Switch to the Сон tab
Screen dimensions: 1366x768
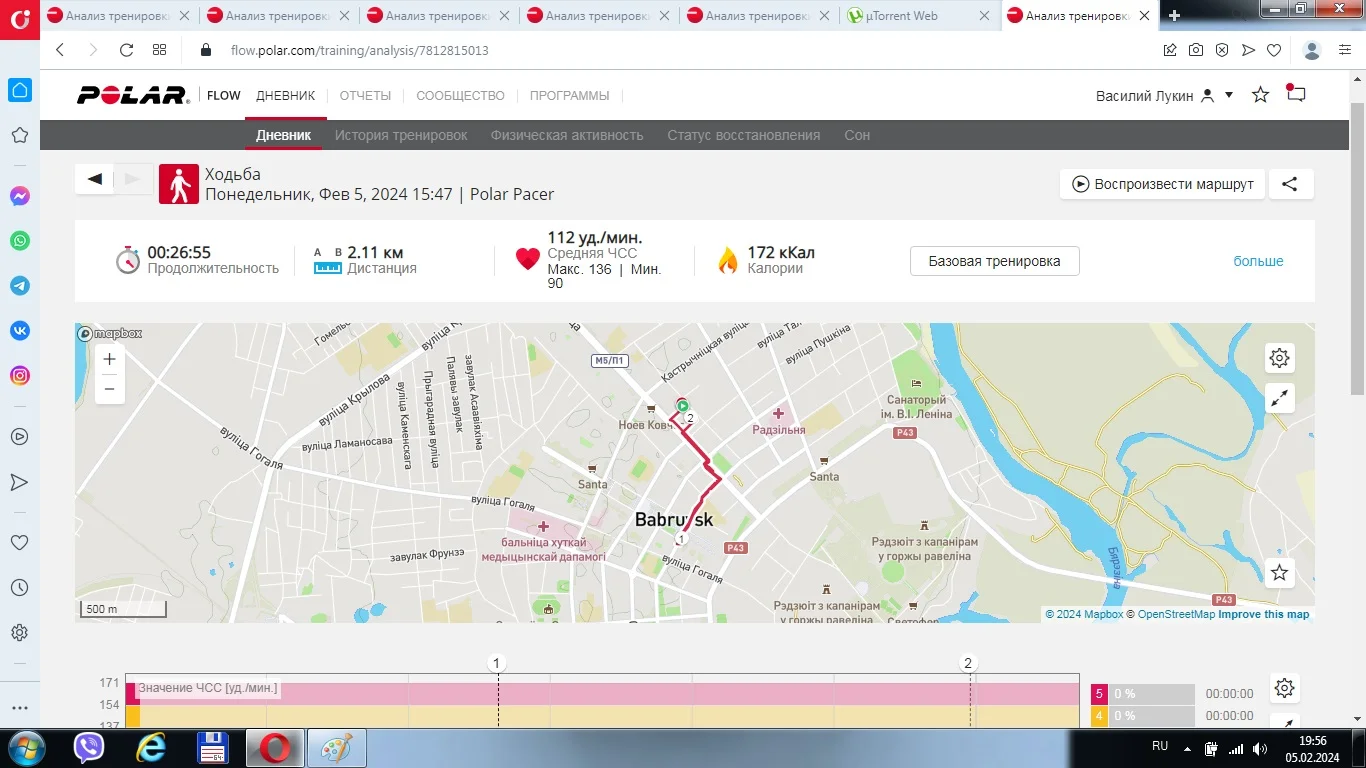coord(857,135)
